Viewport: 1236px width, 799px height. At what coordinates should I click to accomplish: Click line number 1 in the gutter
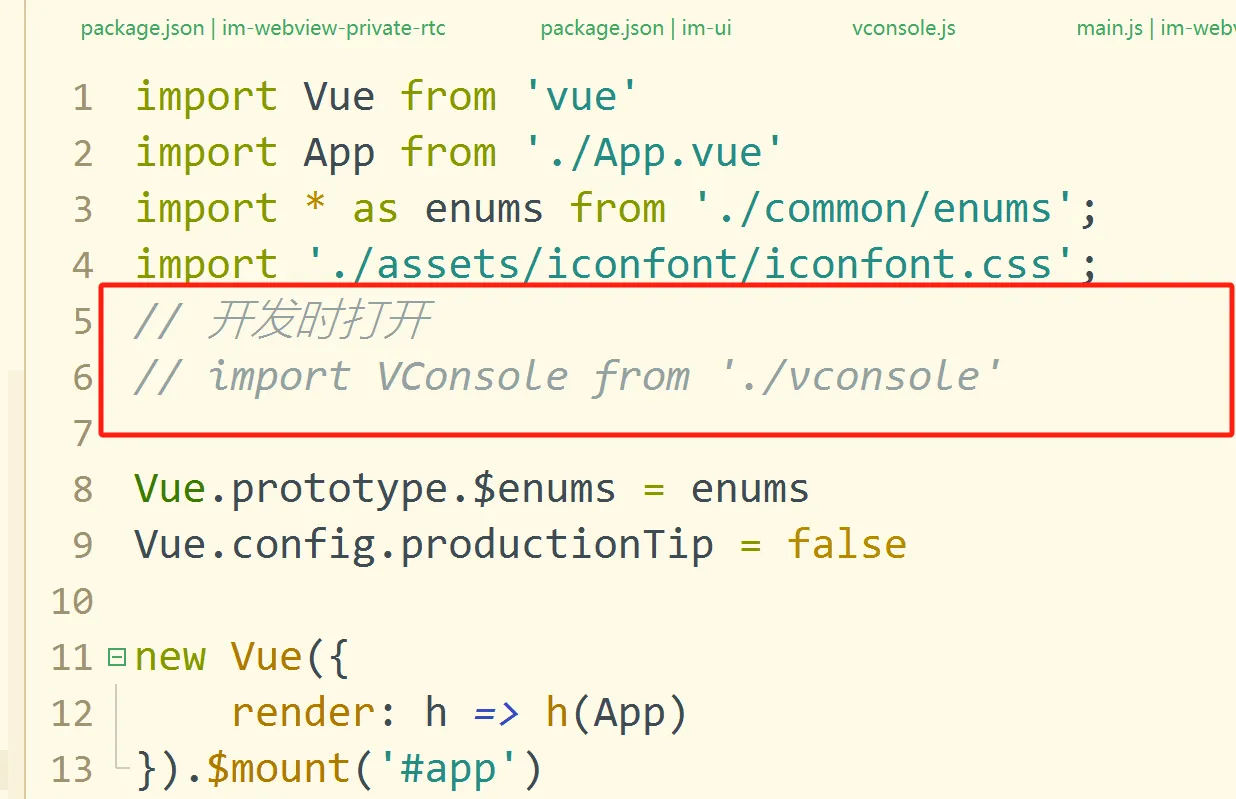tap(82, 98)
